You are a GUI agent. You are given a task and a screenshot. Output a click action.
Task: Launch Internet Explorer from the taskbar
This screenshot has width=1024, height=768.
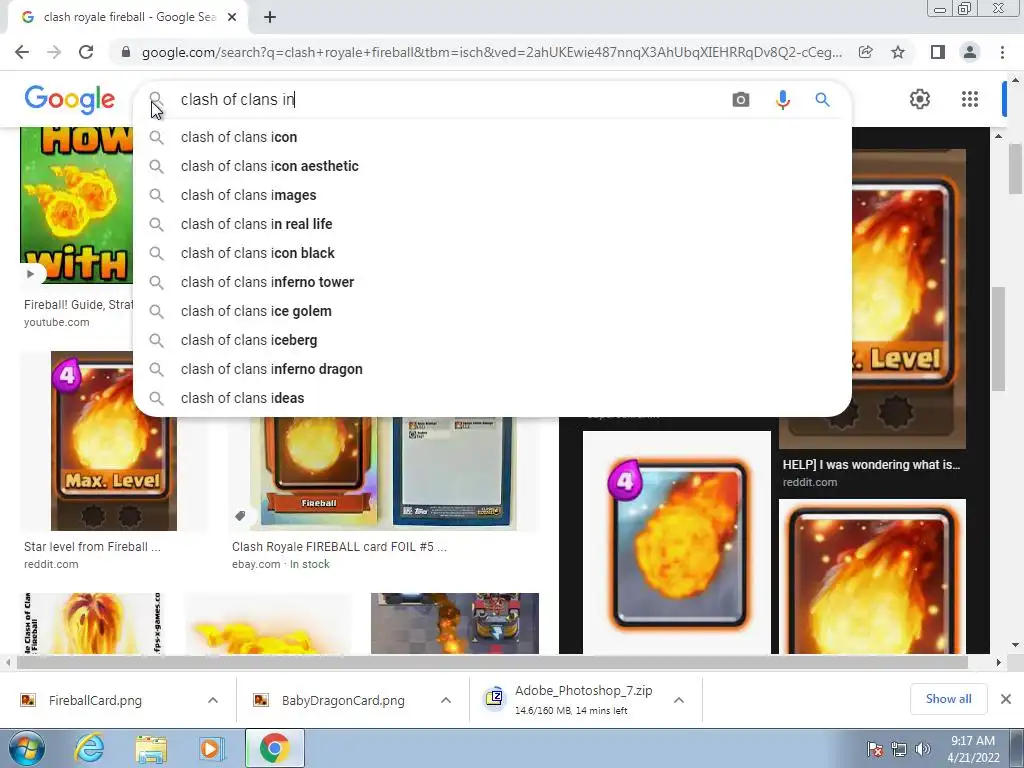tap(89, 748)
